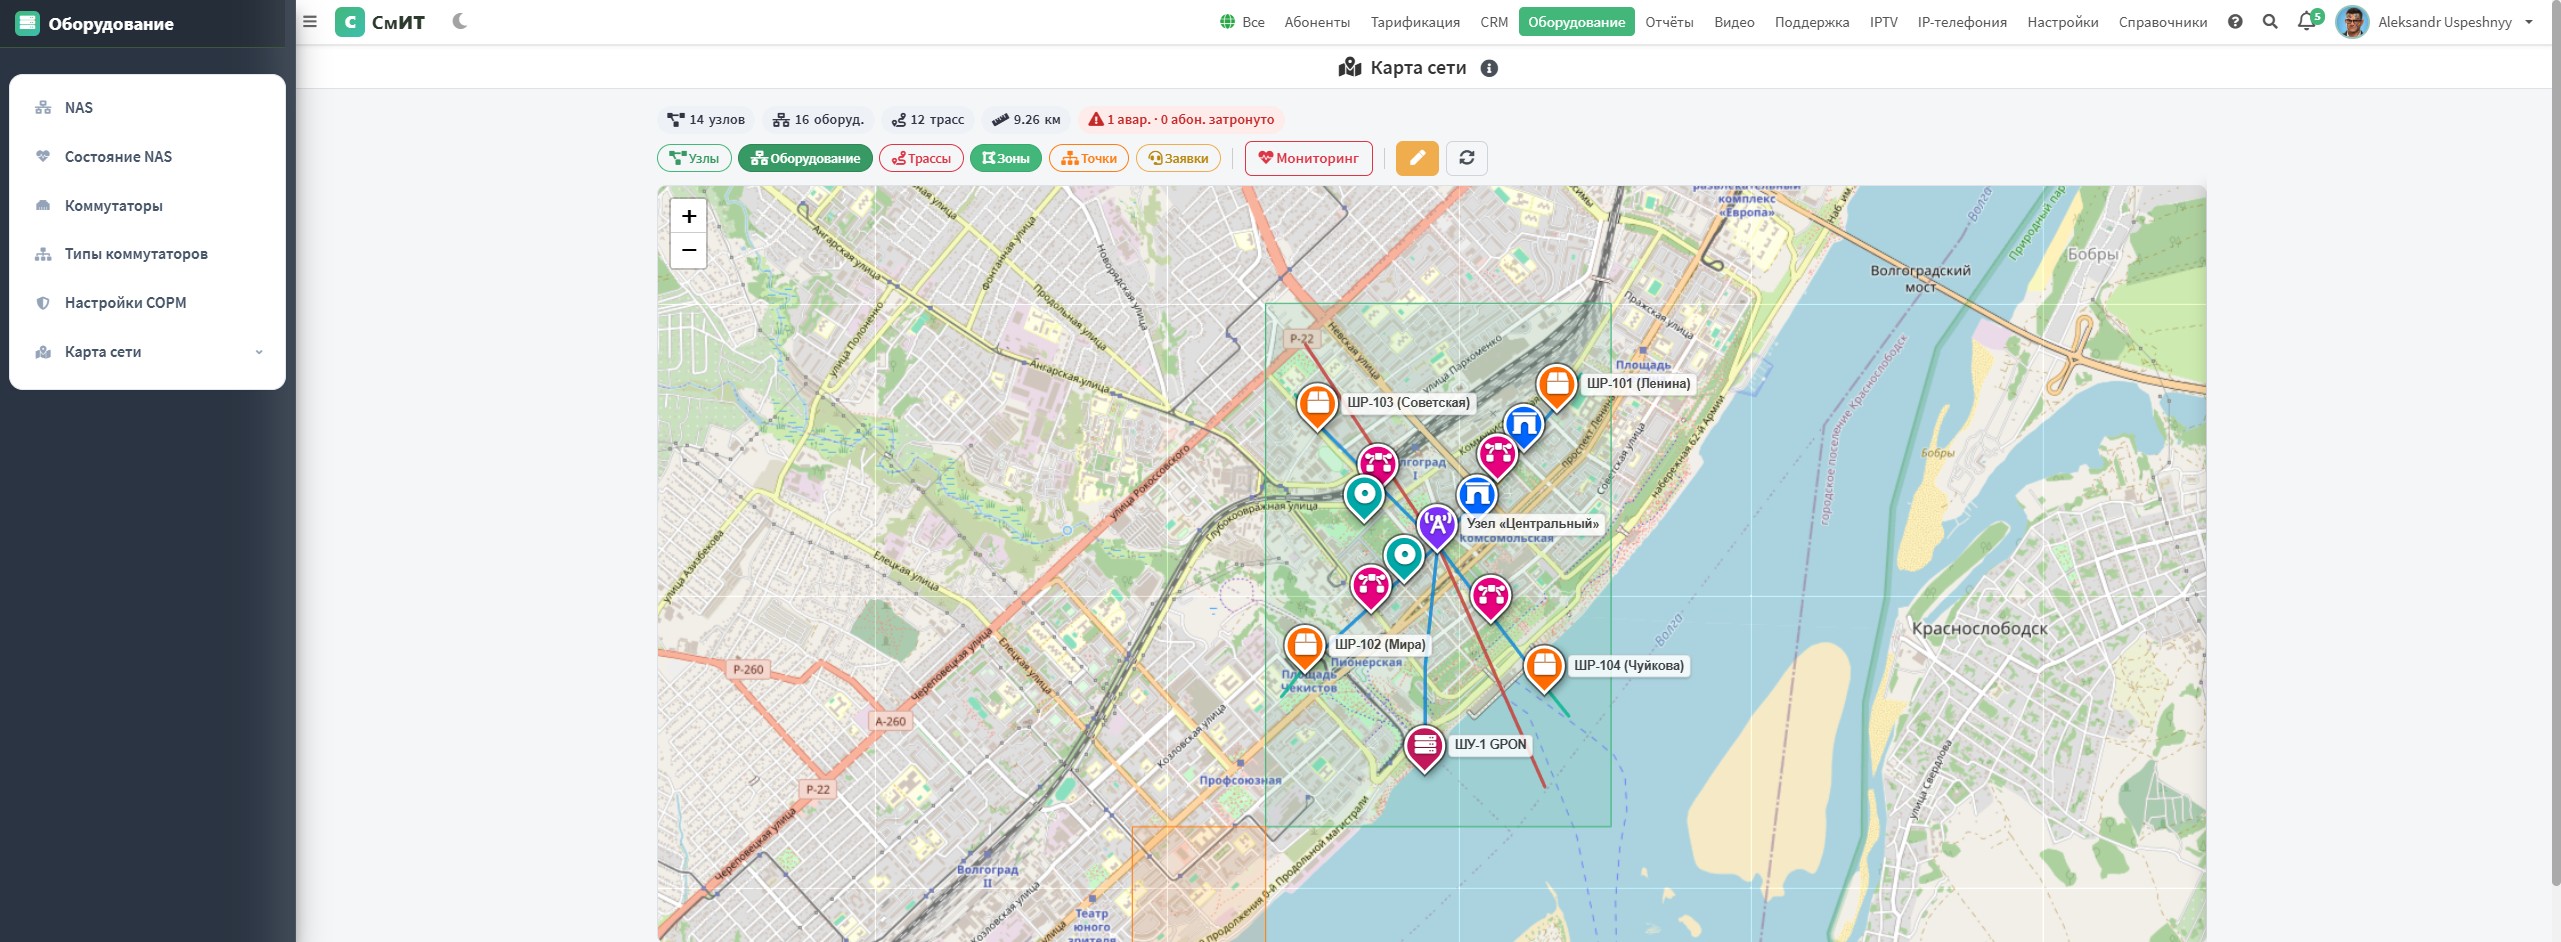This screenshot has height=942, width=2561.
Task: Select the ШР-104 (Чуйкова) map marker
Action: [1543, 668]
